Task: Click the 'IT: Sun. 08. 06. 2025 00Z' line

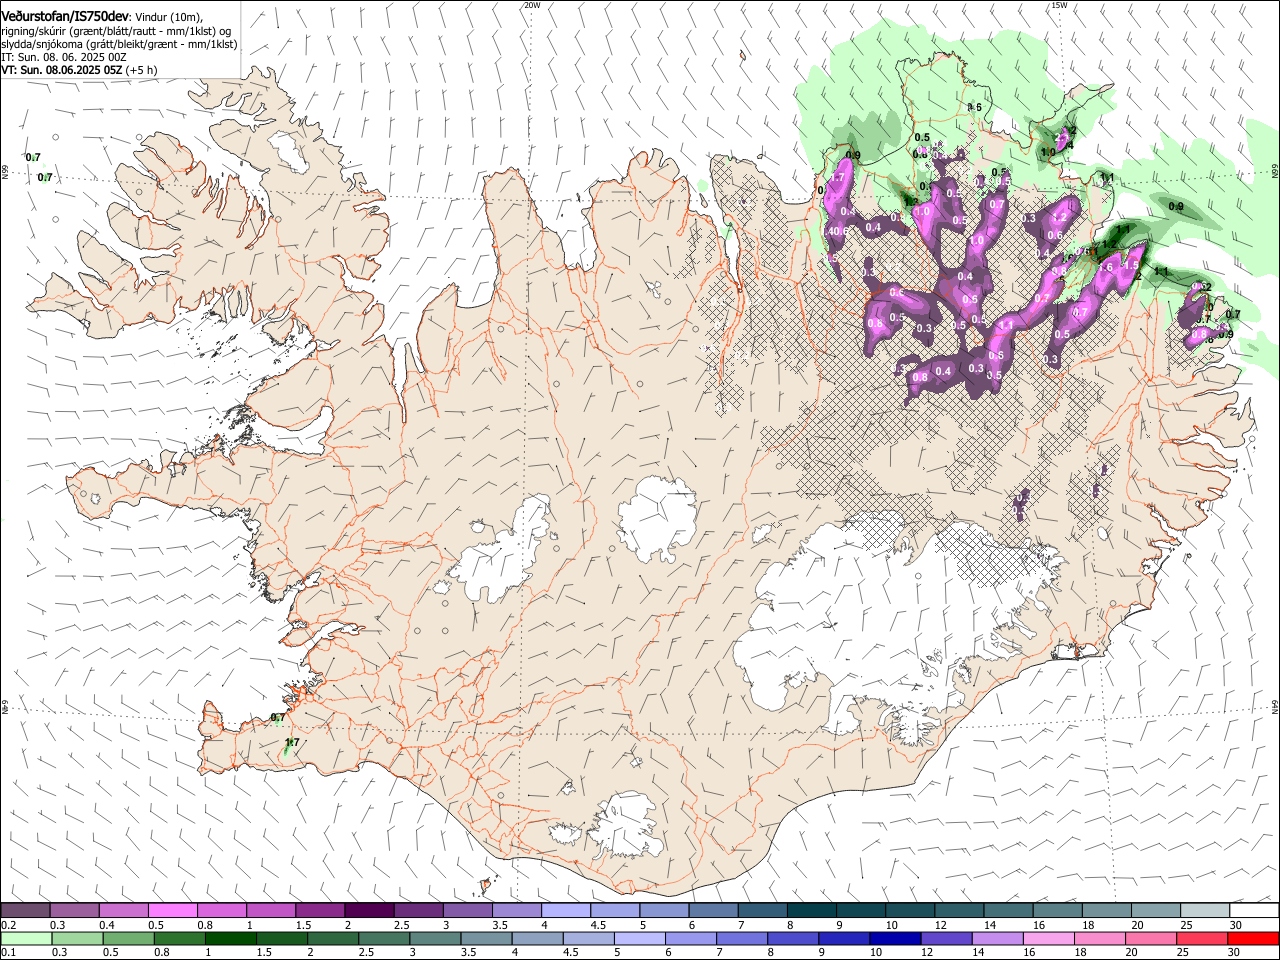Action: [x=63, y=57]
